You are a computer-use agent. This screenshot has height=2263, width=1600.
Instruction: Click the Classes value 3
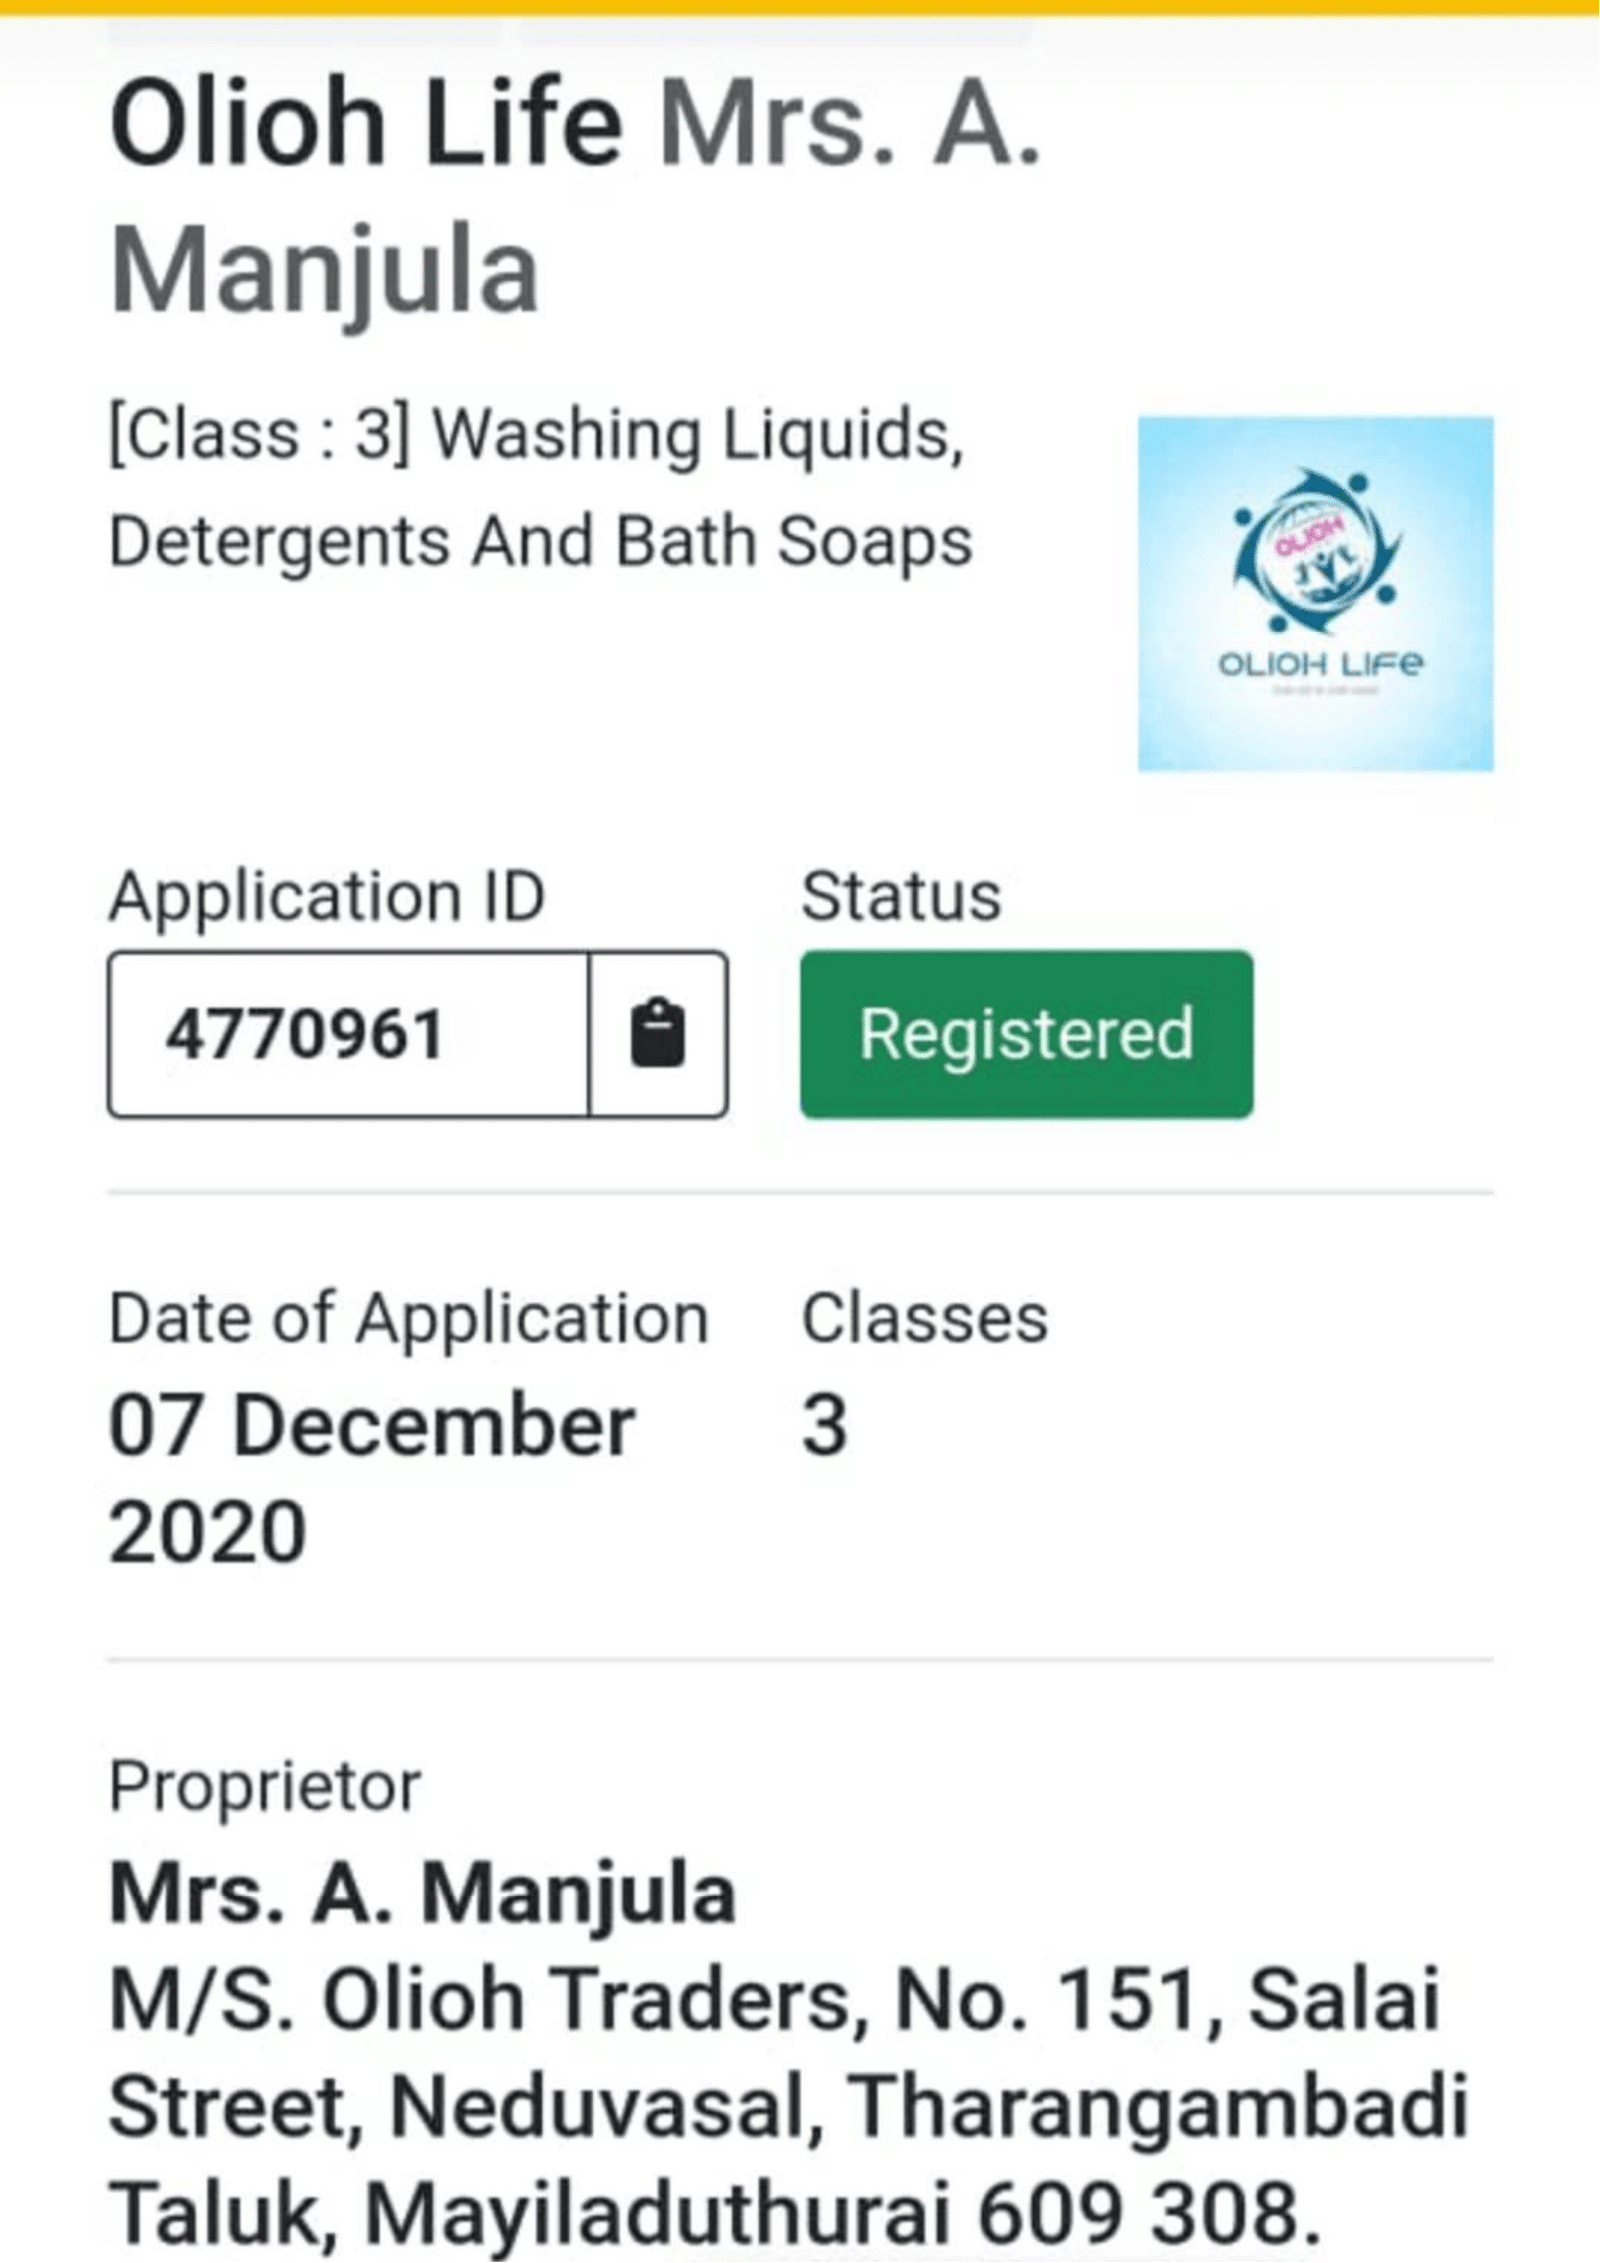coord(824,1425)
